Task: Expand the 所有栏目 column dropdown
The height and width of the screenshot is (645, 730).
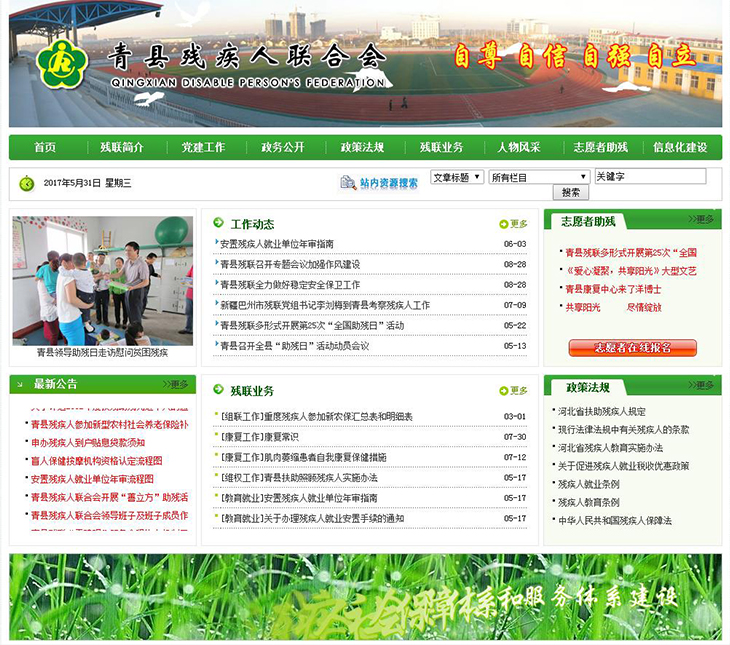Action: [537, 177]
